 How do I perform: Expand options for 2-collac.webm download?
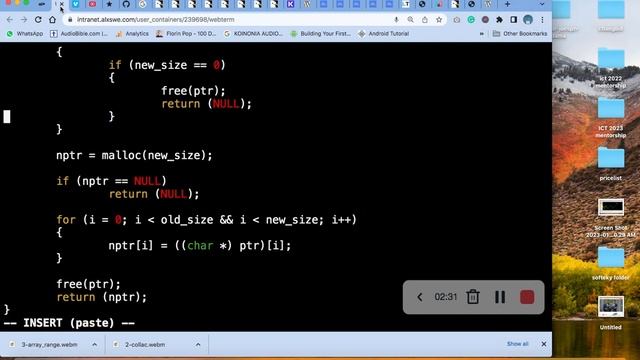click(x=198, y=344)
